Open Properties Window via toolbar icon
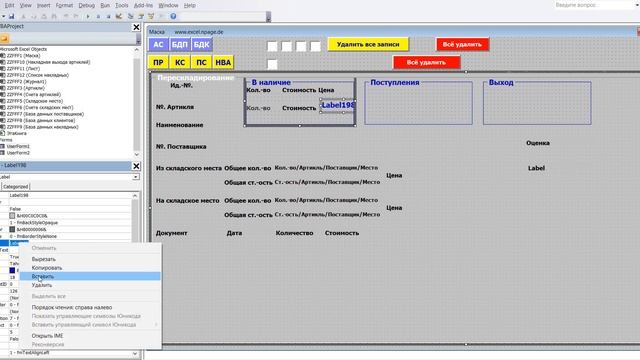This screenshot has height=360, width=640. pos(141,16)
